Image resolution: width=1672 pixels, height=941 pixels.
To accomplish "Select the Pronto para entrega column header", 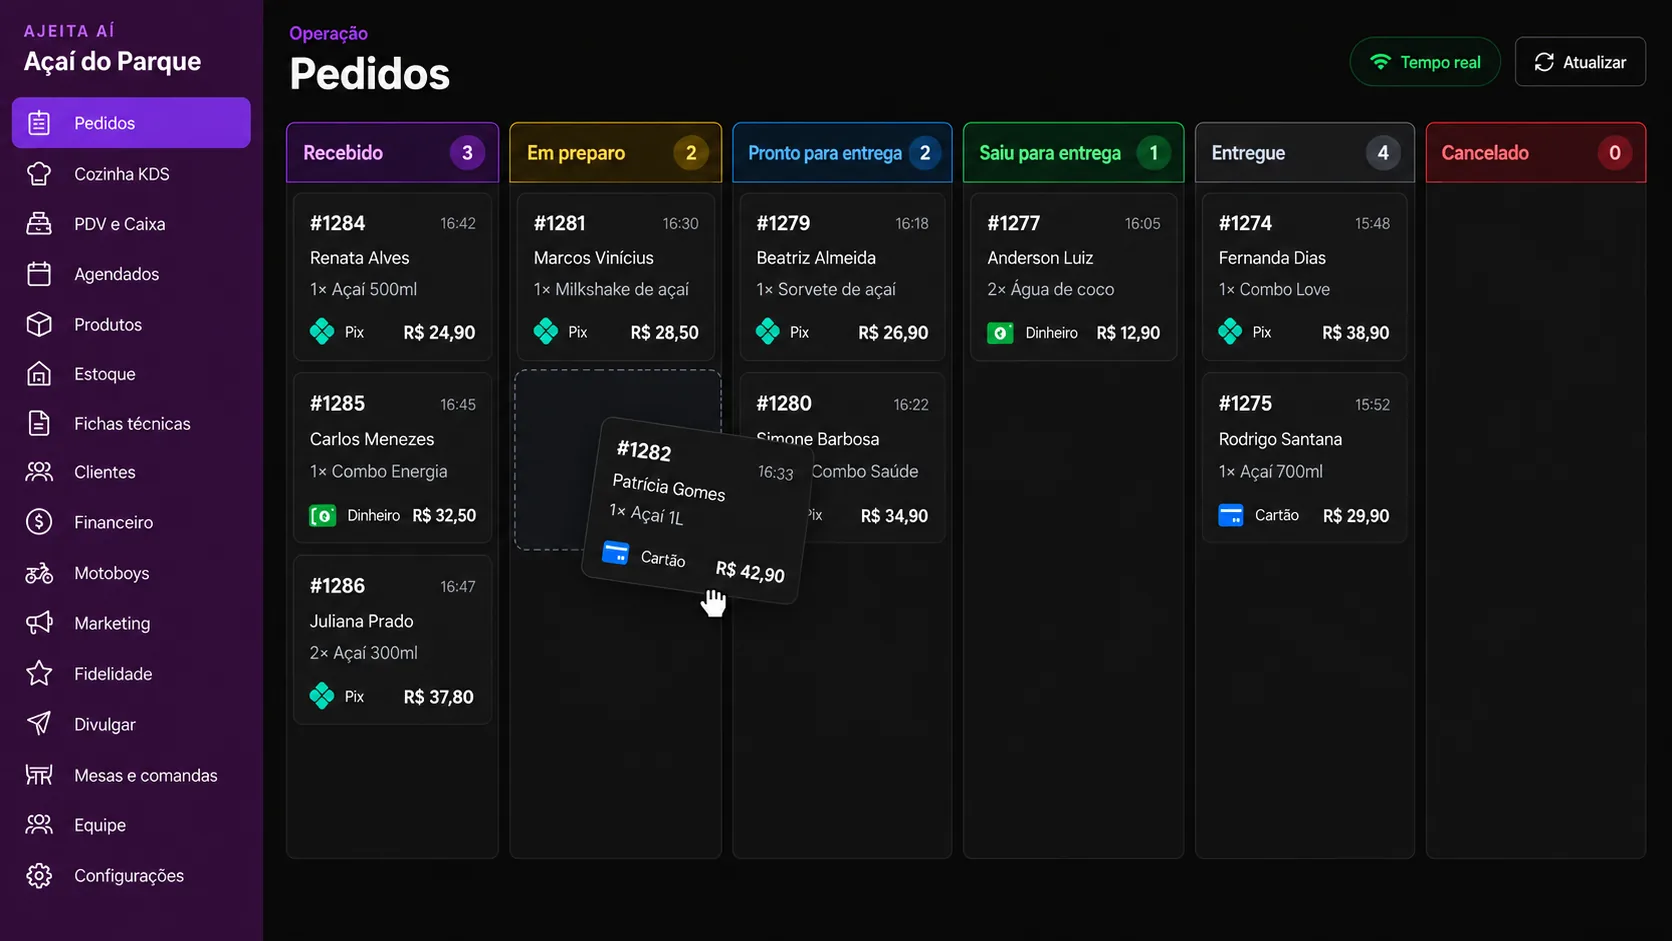I will pos(842,153).
